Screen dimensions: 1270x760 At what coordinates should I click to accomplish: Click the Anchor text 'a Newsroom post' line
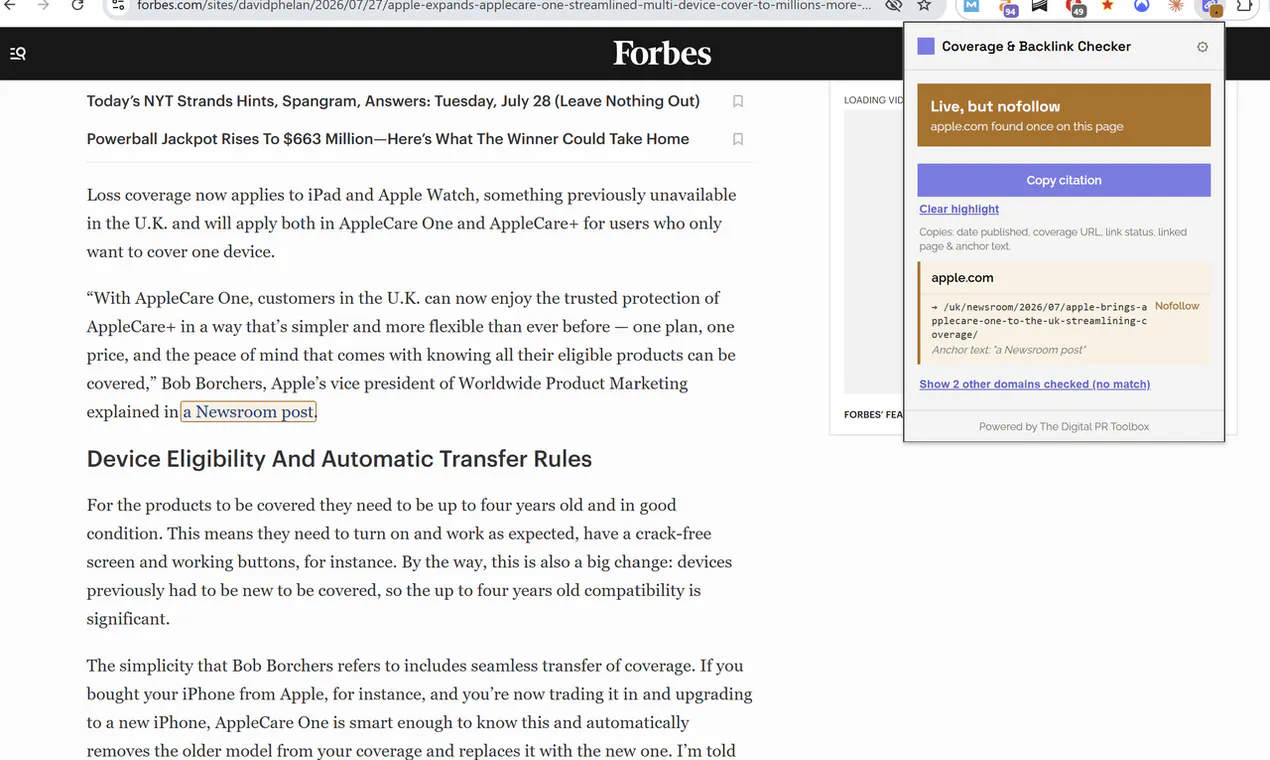pyautogui.click(x=1008, y=350)
